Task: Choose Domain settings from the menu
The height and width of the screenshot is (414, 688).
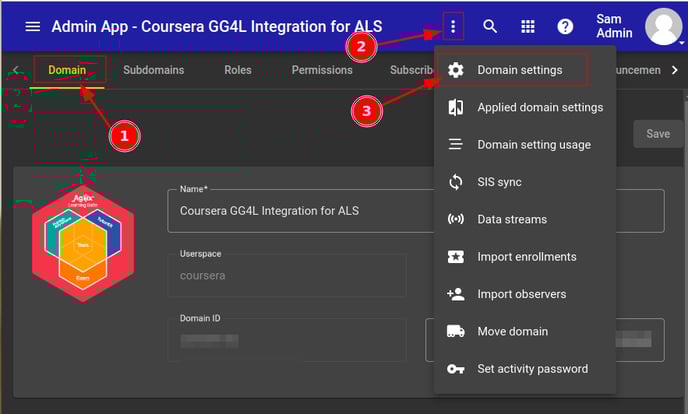Action: 525,70
